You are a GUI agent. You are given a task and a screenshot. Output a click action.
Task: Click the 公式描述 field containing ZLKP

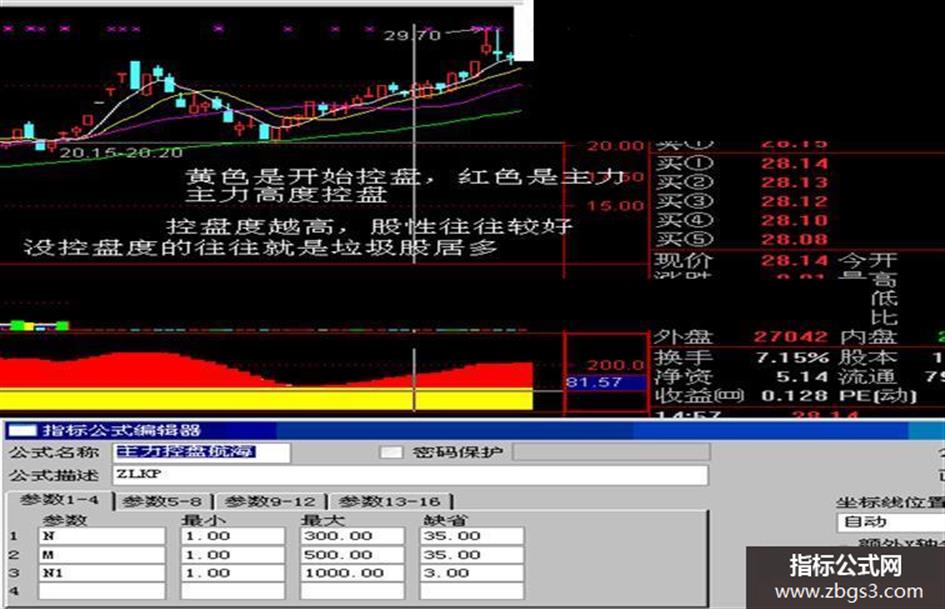coord(410,475)
